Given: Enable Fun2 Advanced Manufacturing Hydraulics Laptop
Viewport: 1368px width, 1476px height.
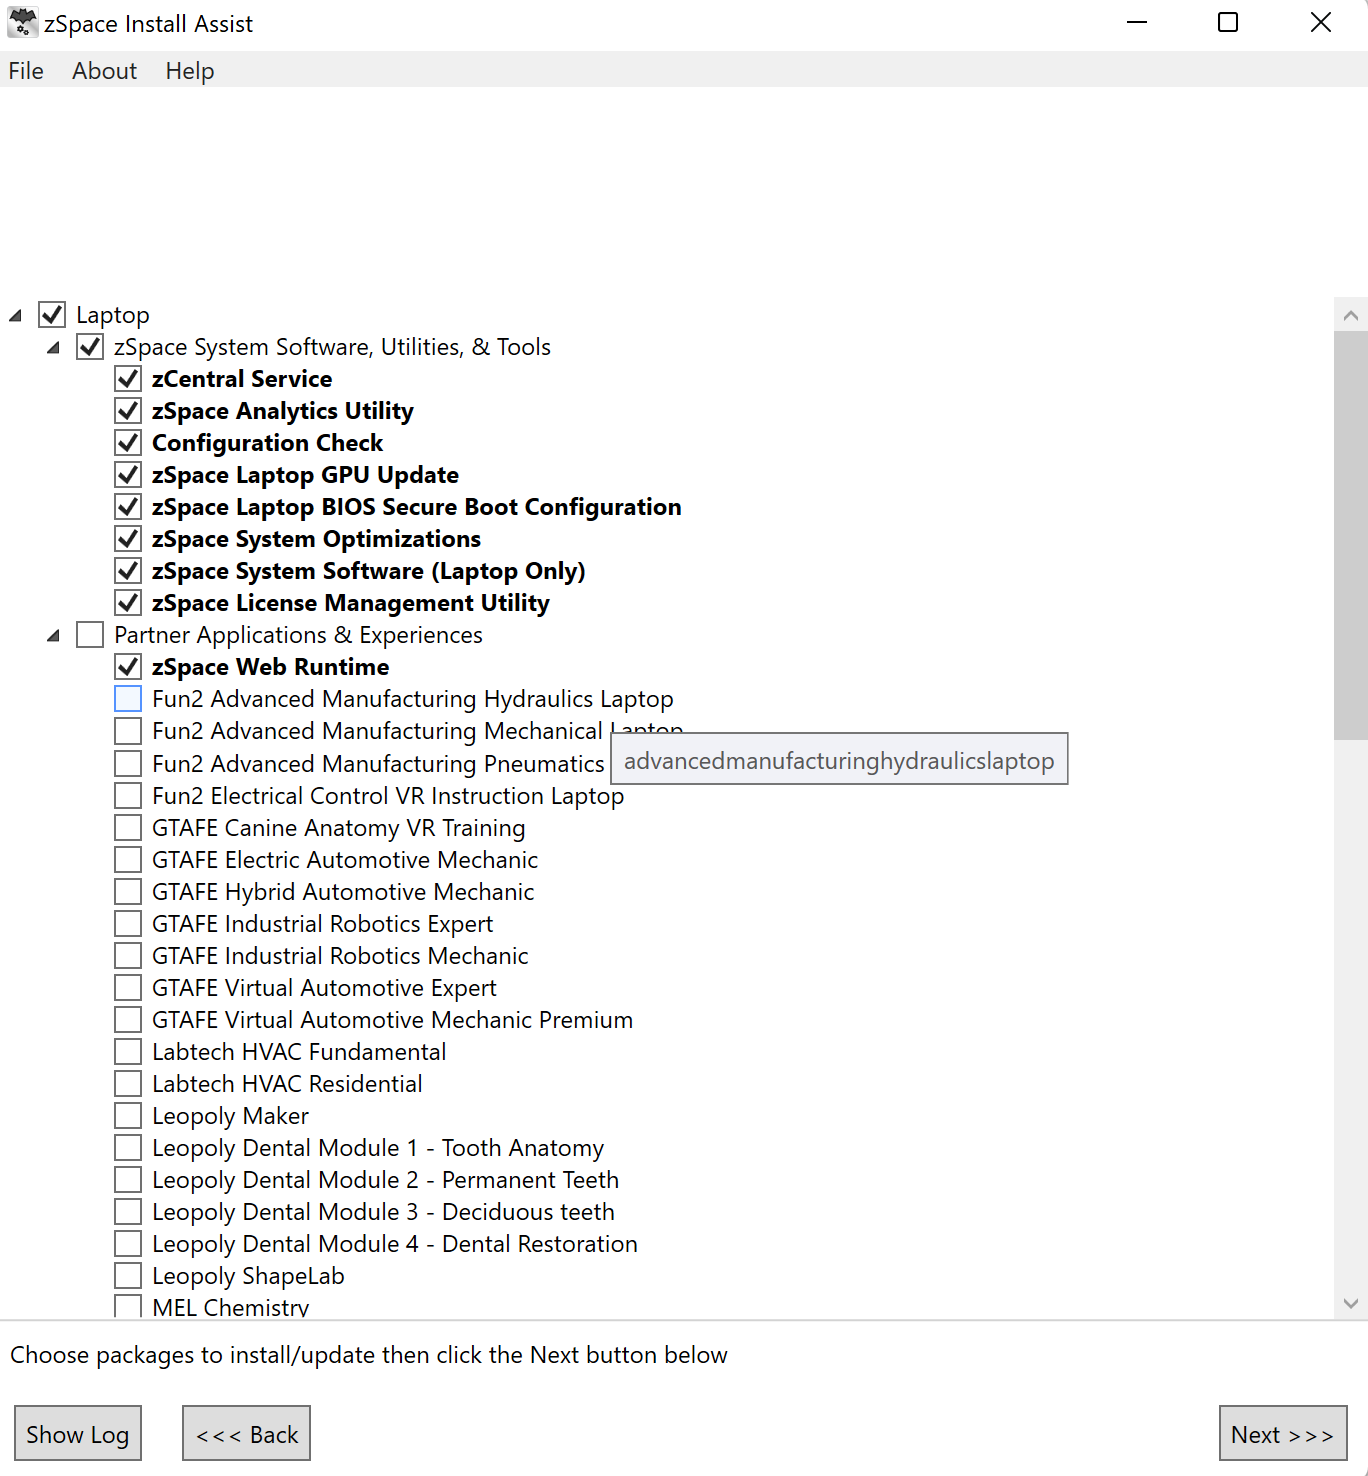Looking at the screenshot, I should [x=127, y=698].
